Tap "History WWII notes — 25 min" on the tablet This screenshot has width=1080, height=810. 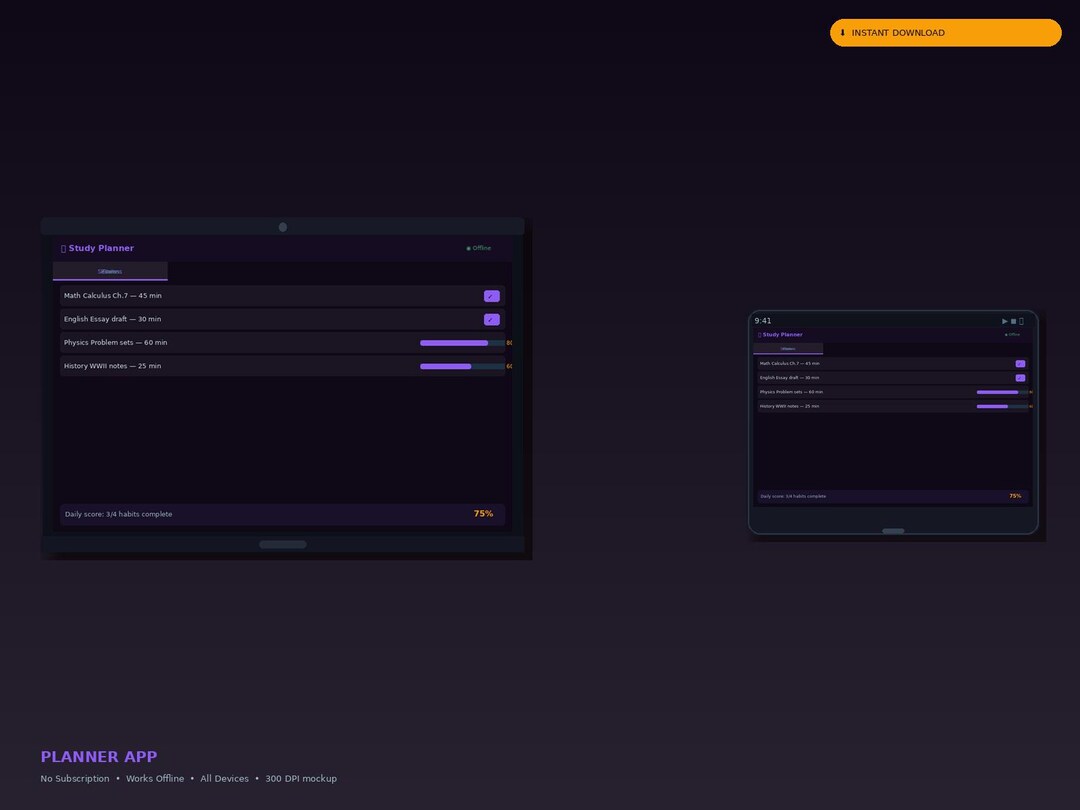(789, 406)
